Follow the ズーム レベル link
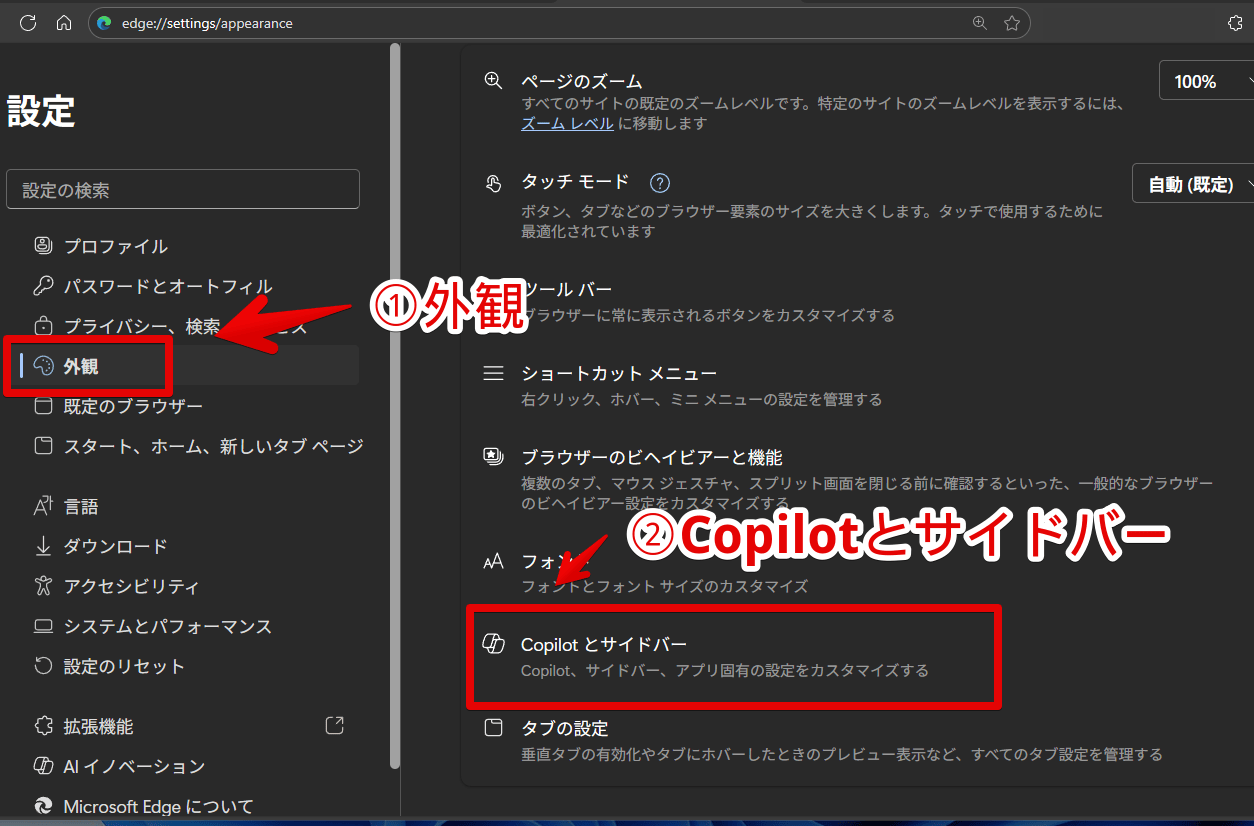Image resolution: width=1254 pixels, height=826 pixels. click(567, 123)
